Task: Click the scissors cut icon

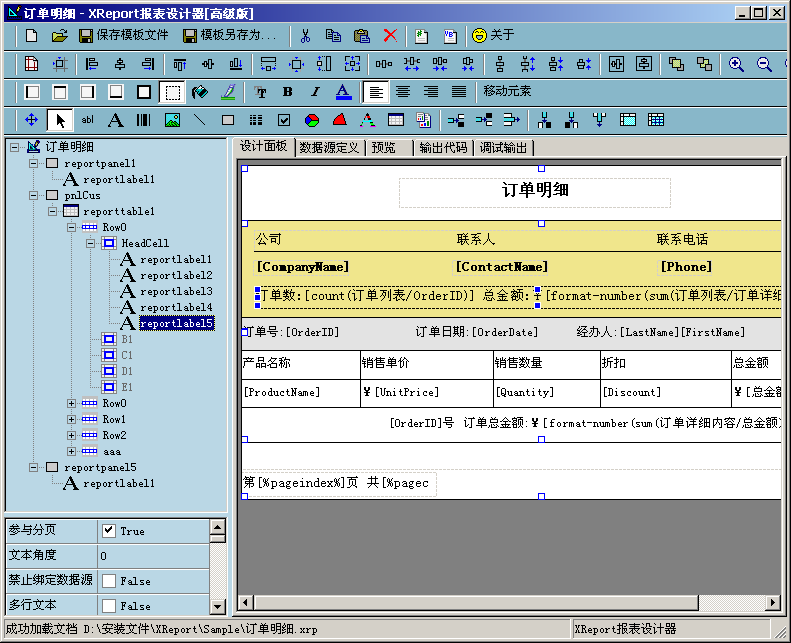Action: coord(306,35)
